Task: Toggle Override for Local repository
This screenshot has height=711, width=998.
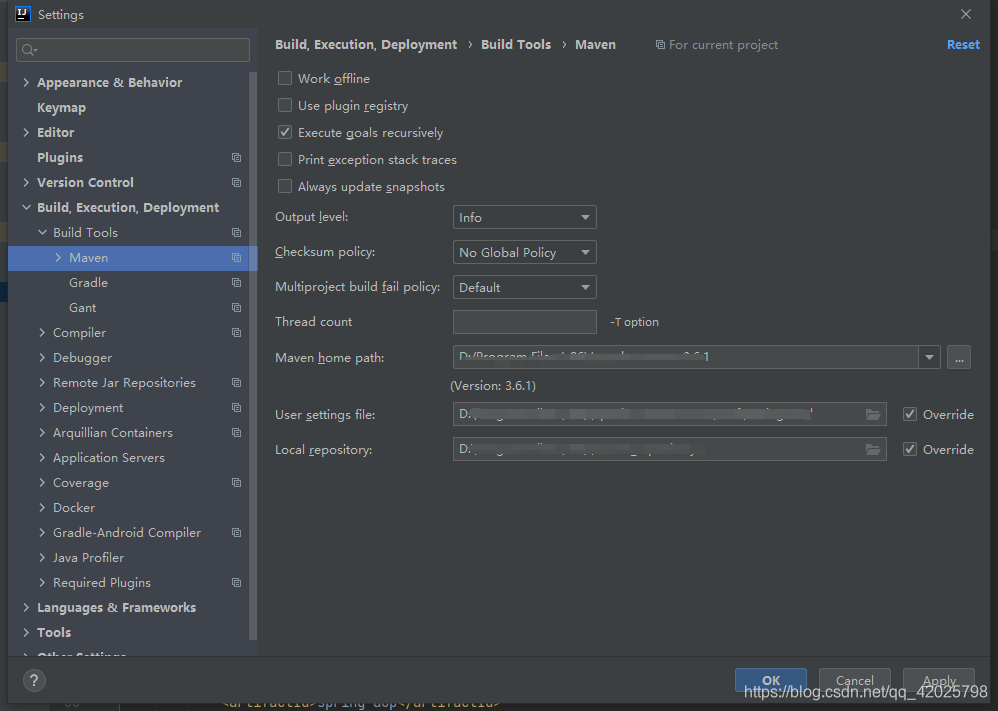Action: coord(910,449)
